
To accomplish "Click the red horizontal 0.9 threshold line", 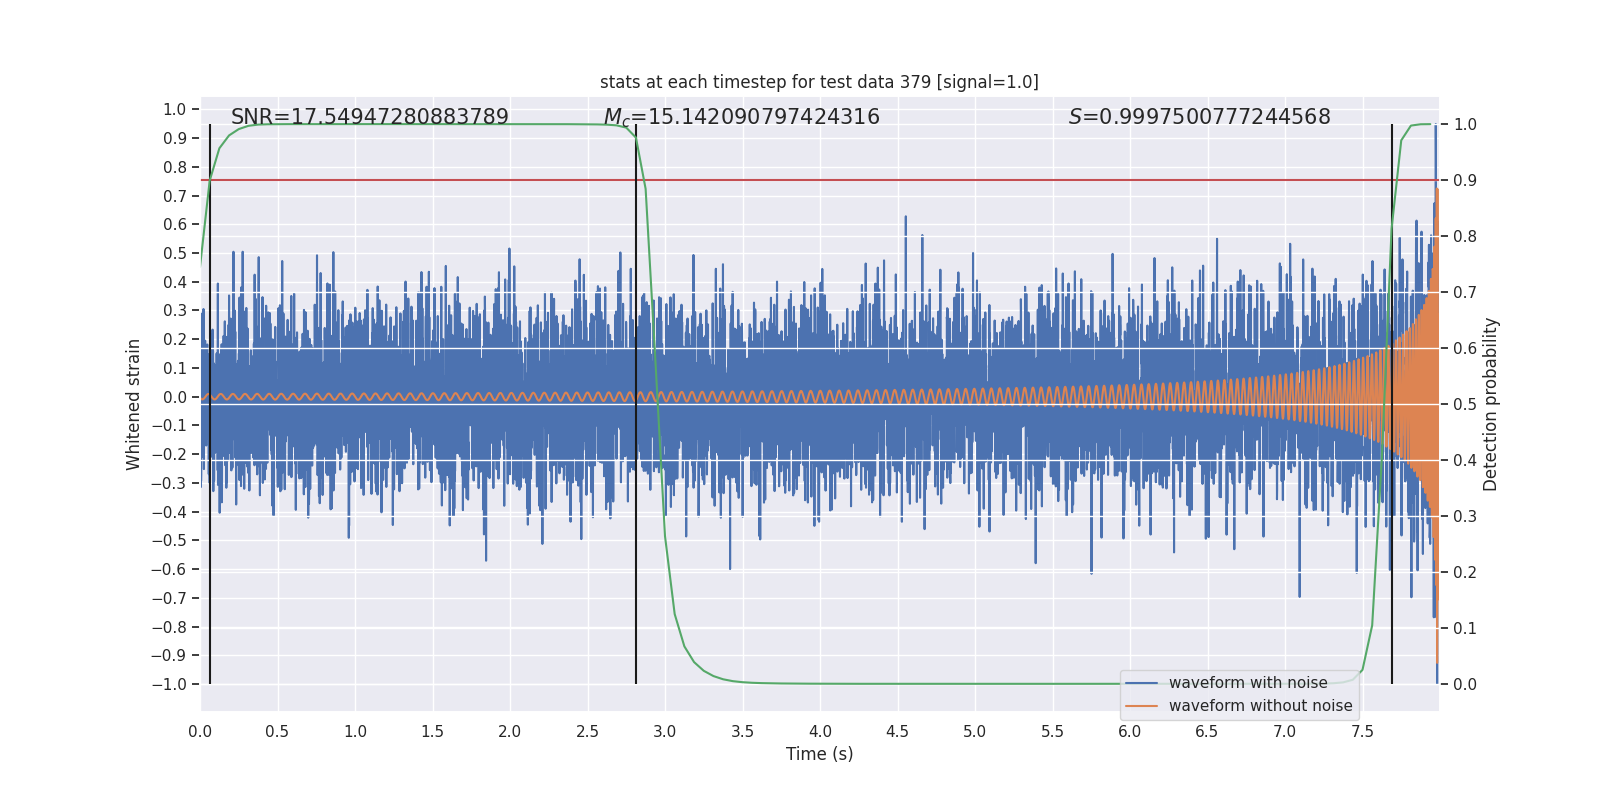I will (819, 180).
